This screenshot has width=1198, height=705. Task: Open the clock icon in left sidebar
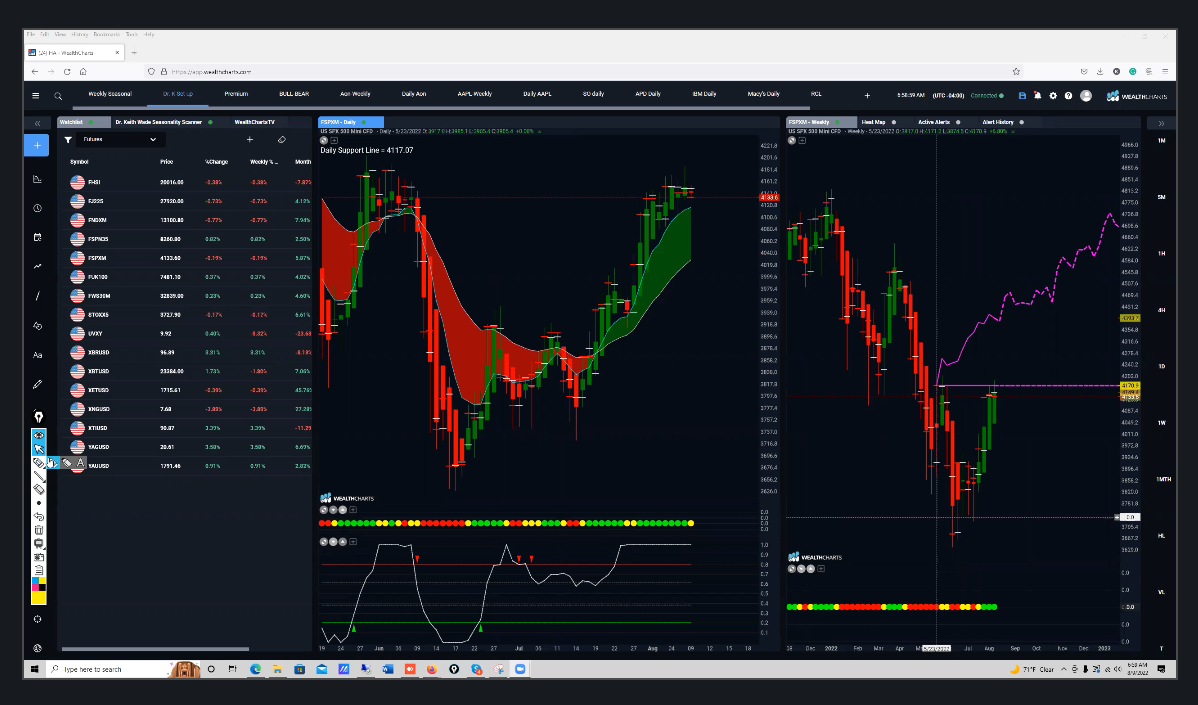37,209
